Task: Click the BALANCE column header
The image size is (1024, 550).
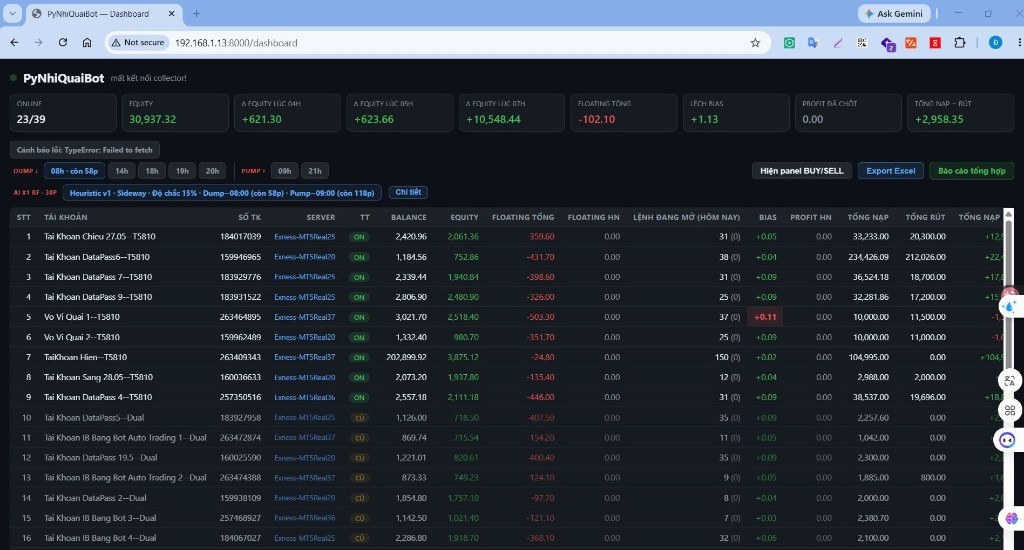Action: coord(409,217)
